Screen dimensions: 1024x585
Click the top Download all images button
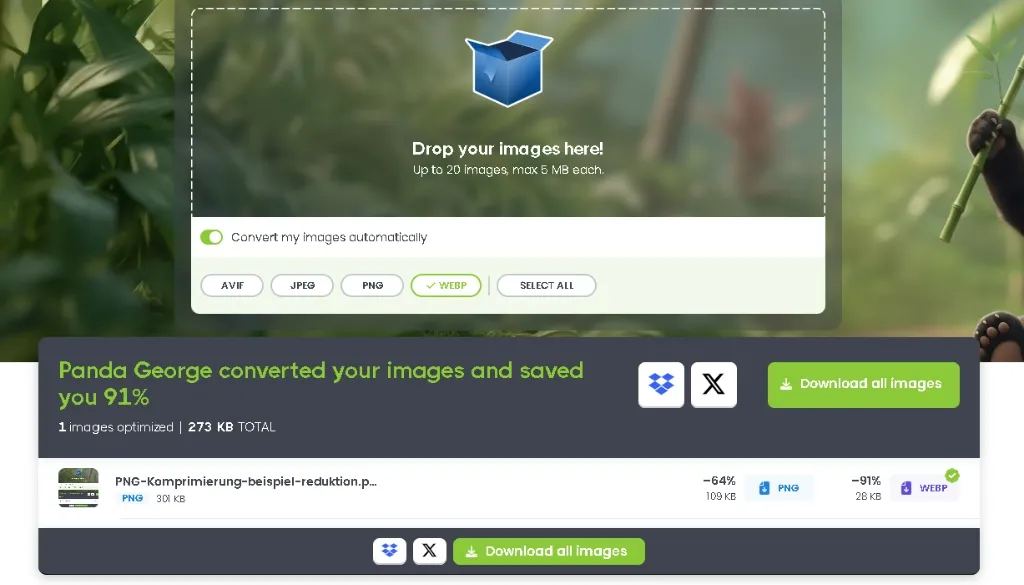point(863,384)
